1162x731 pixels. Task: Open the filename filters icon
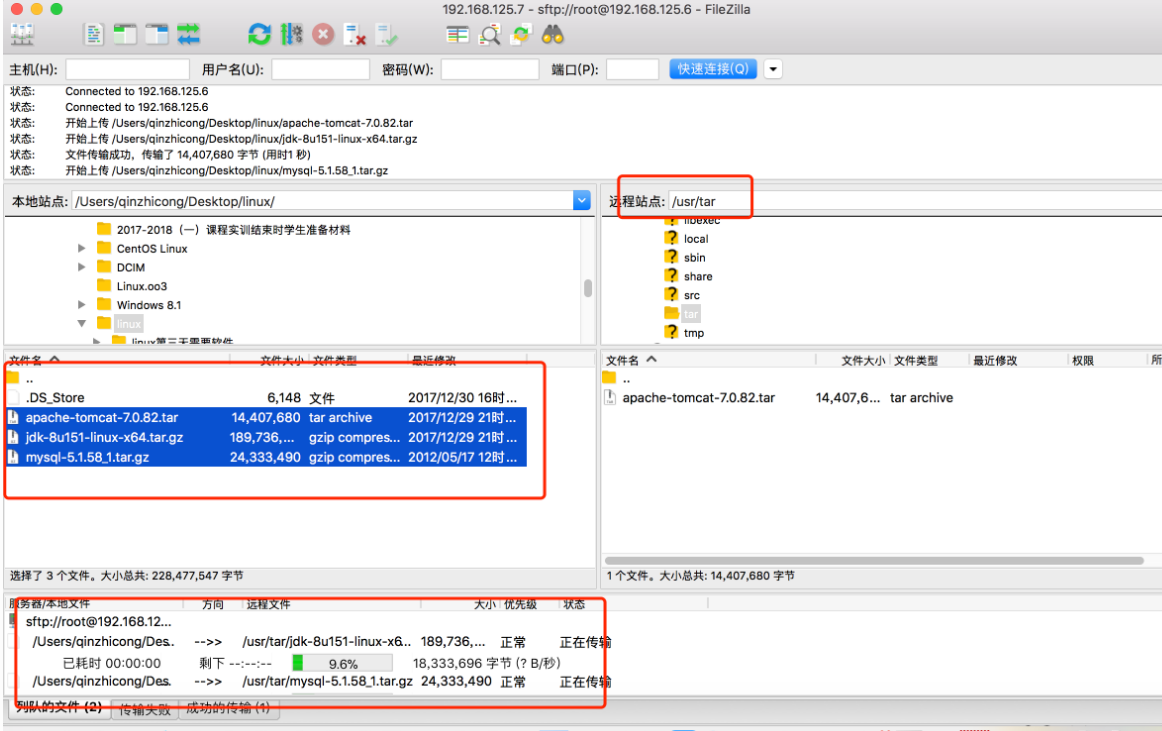(x=458, y=35)
